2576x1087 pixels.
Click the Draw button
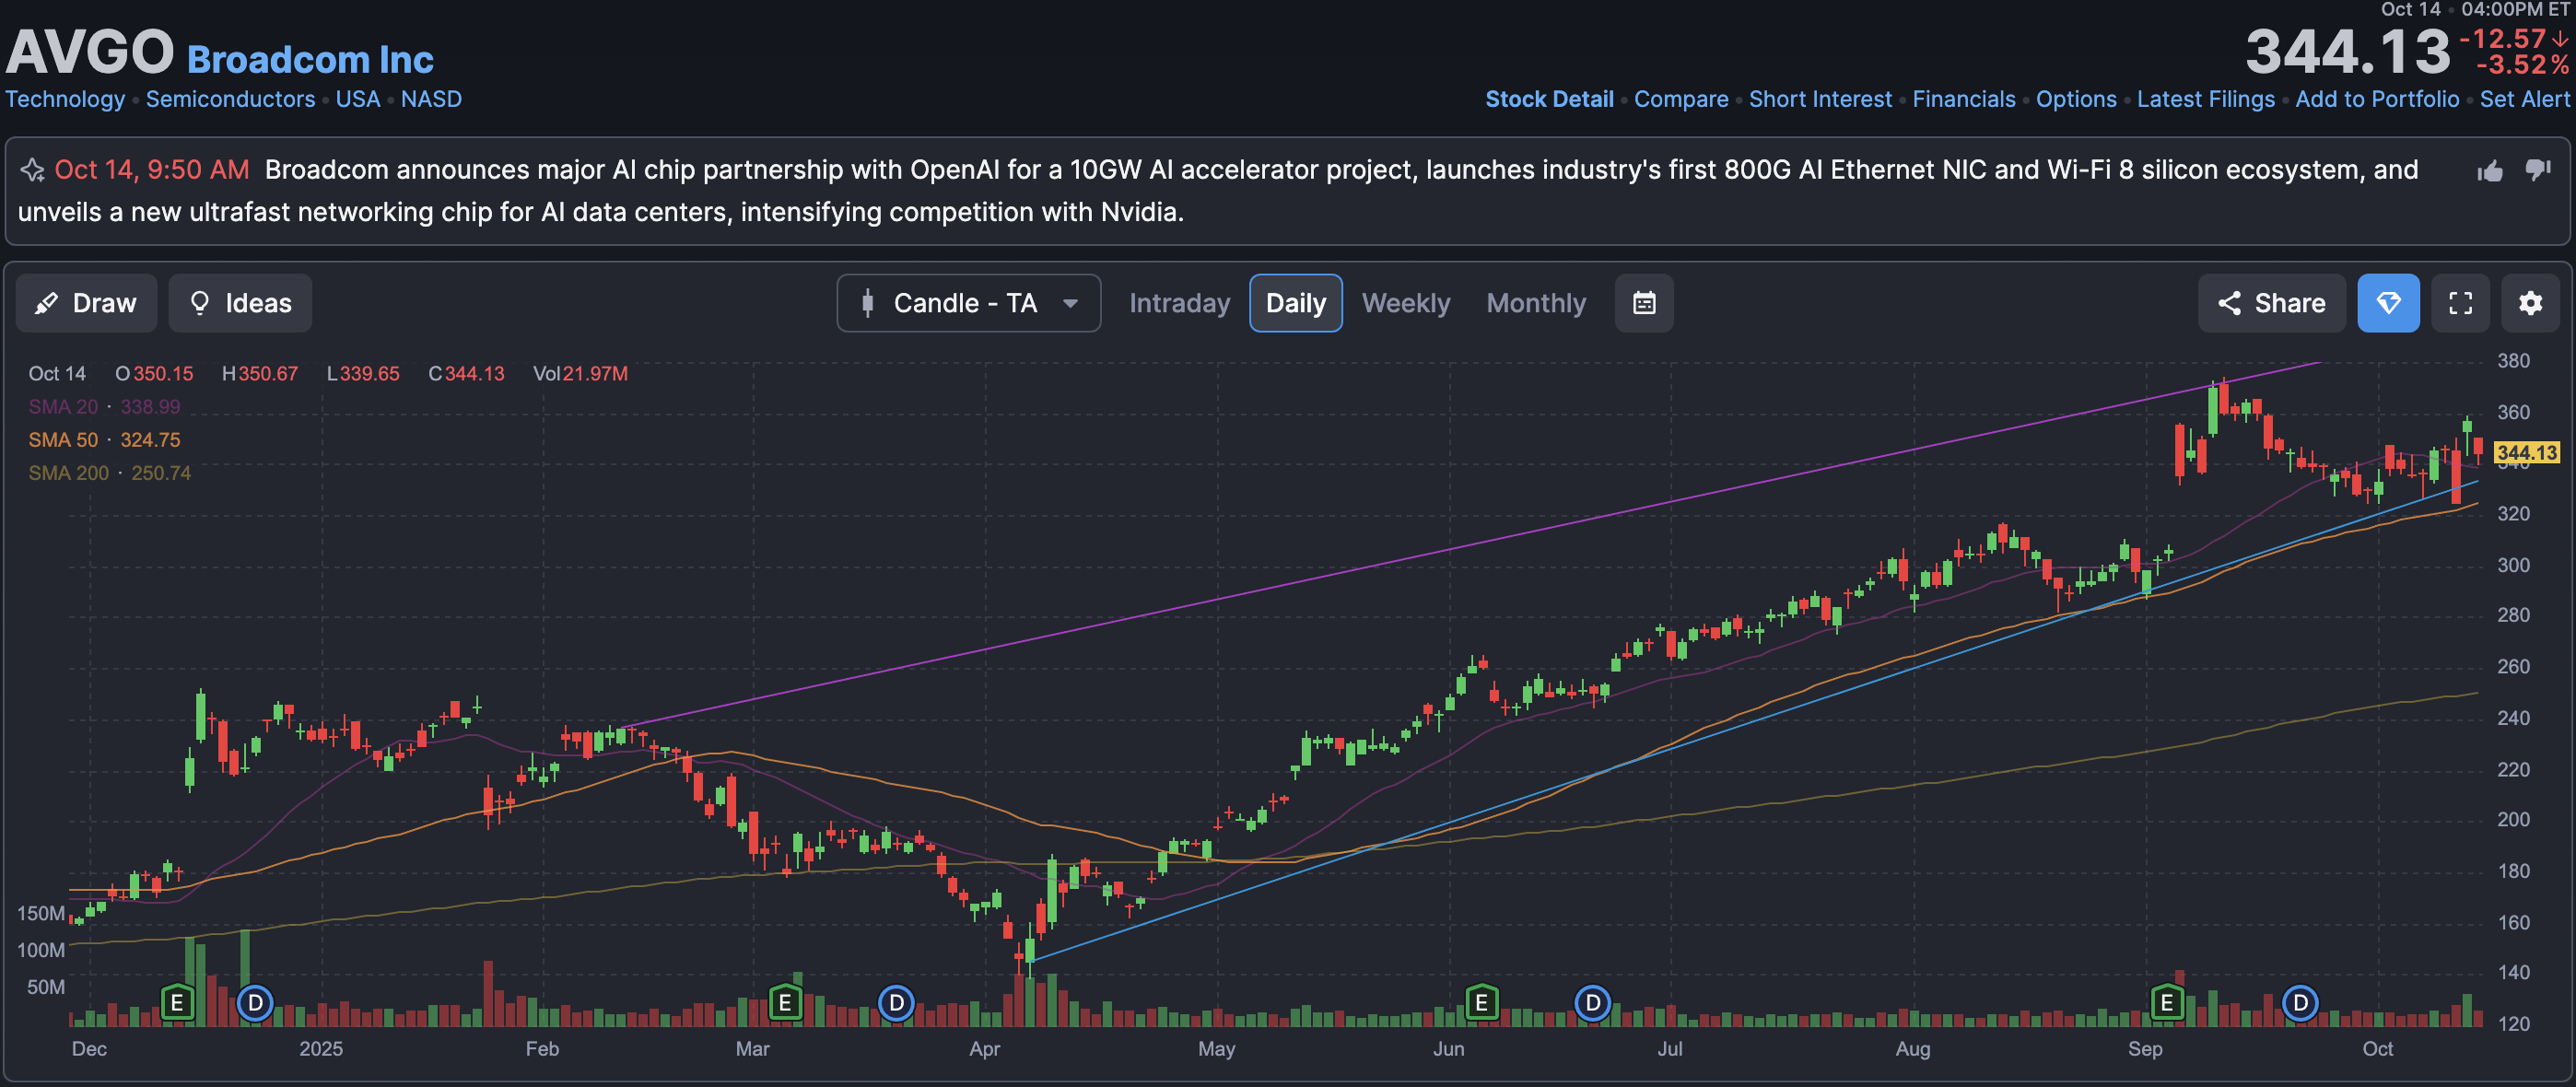[86, 303]
